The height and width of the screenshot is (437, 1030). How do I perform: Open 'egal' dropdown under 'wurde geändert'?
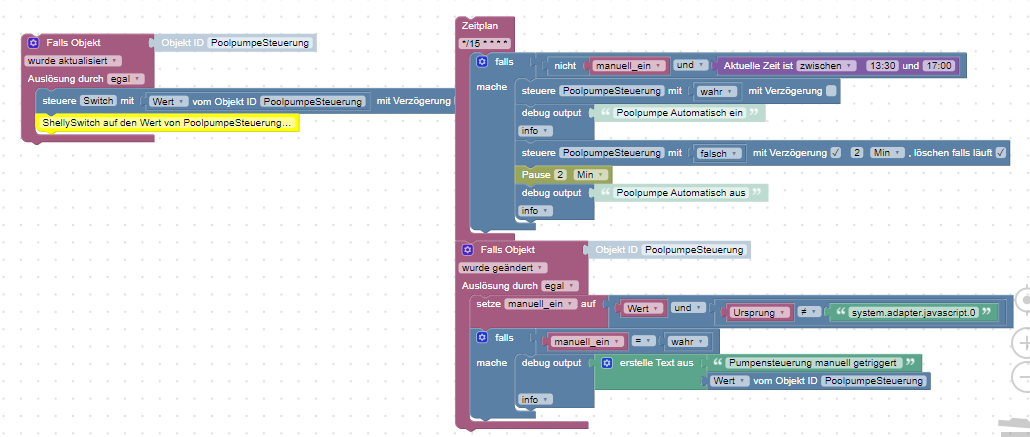[560, 286]
